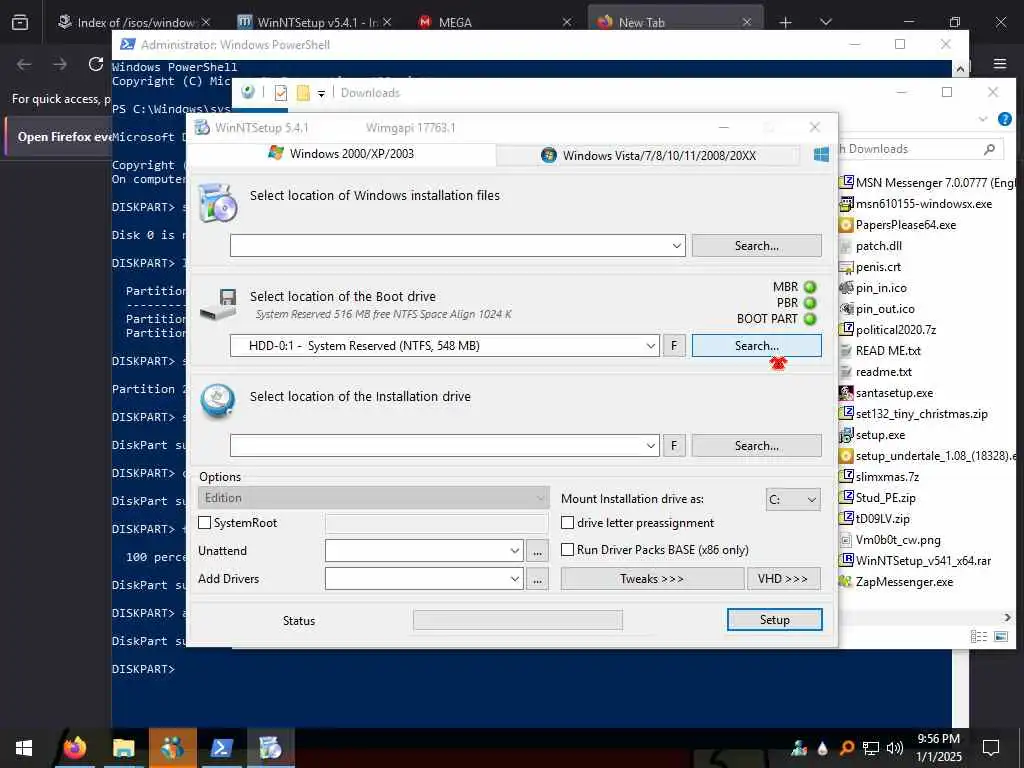Expand the Boot drive HDD-0:1 dropdown
This screenshot has height=768, width=1024.
650,346
